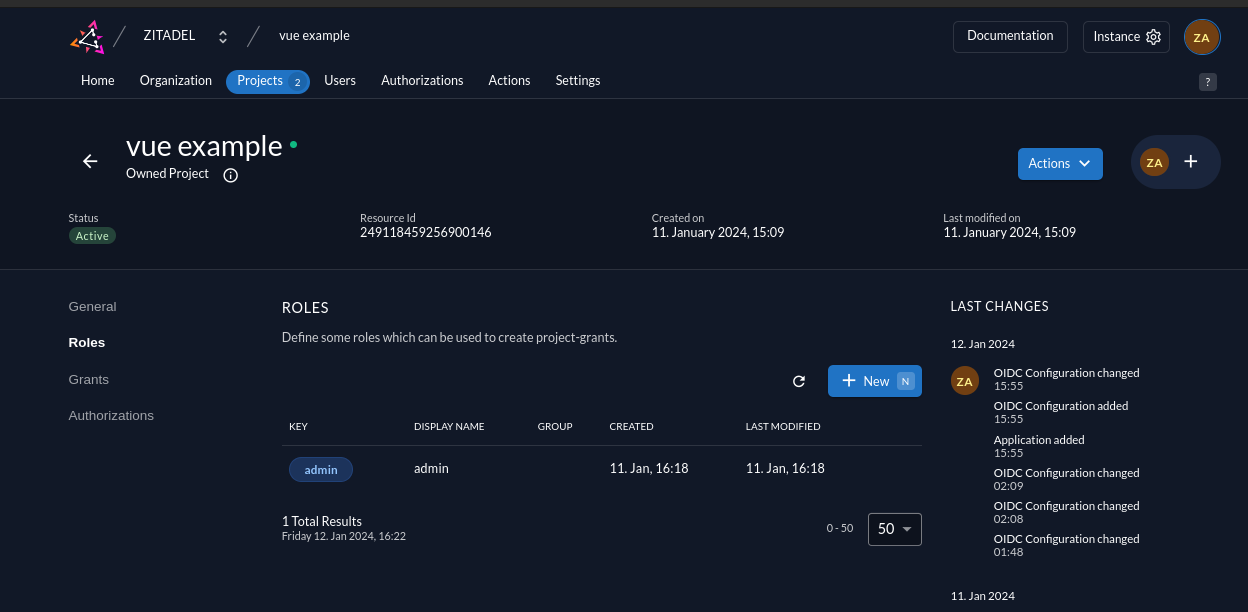Open the Documentation page
The width and height of the screenshot is (1248, 612).
point(1010,36)
